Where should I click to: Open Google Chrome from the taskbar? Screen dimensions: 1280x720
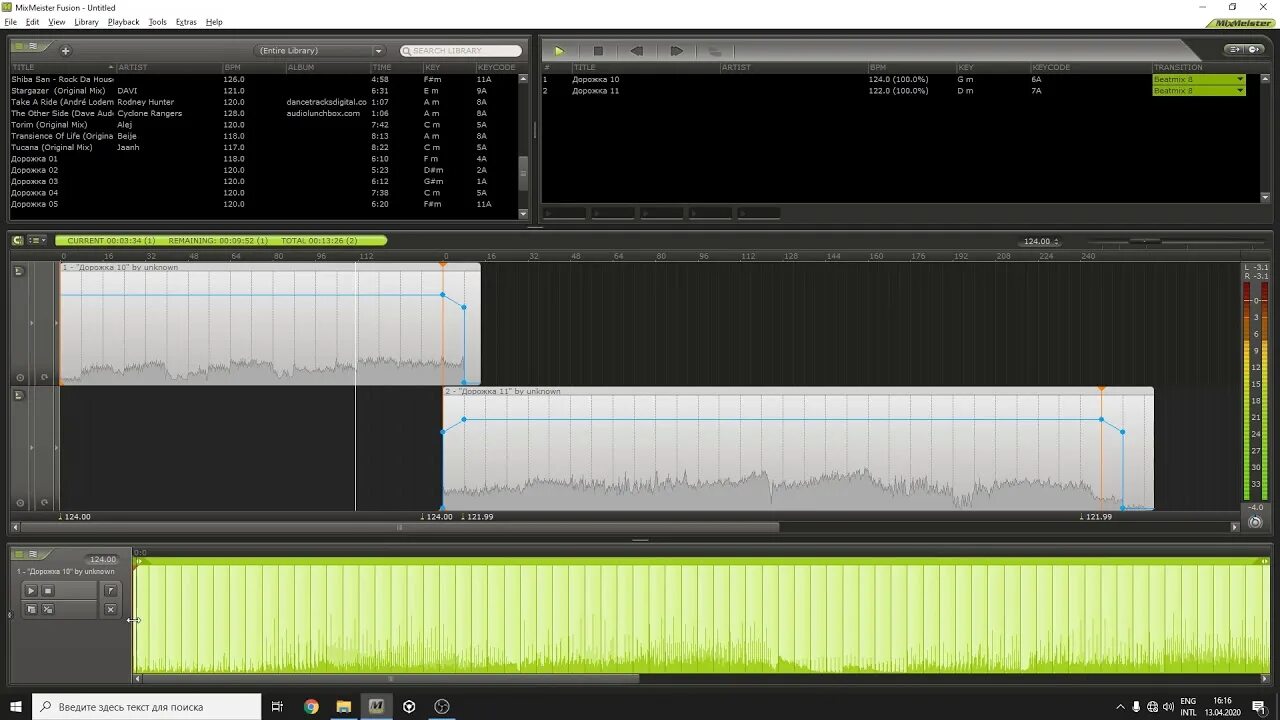[x=311, y=706]
